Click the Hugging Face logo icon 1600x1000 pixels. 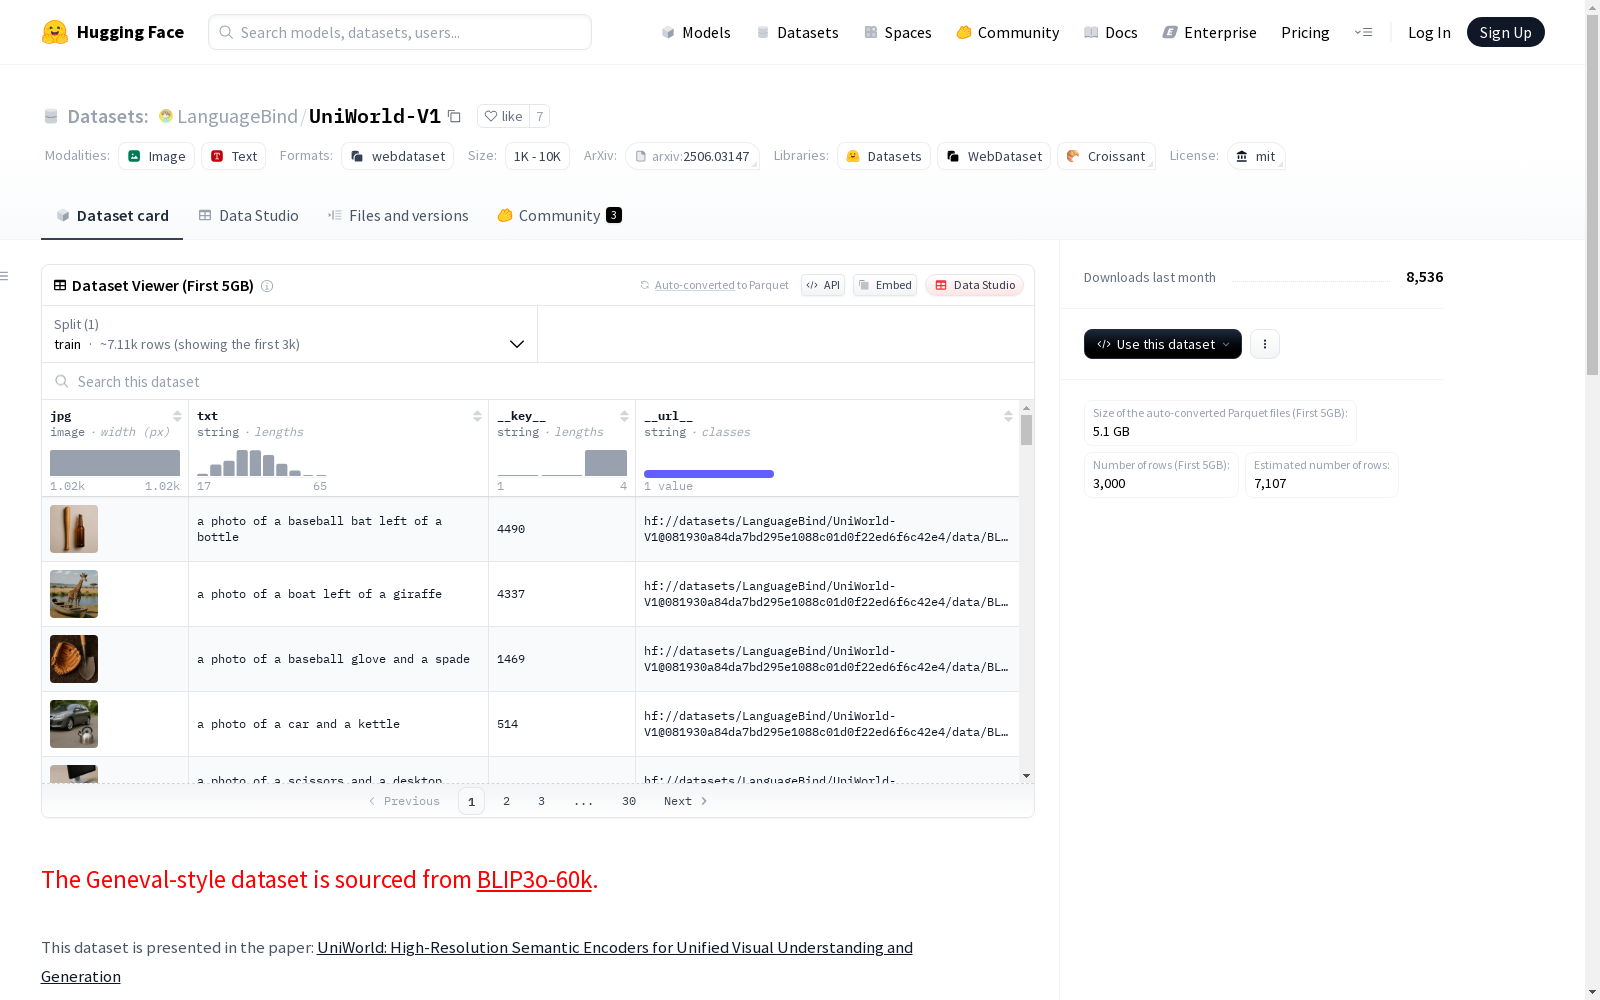[55, 32]
